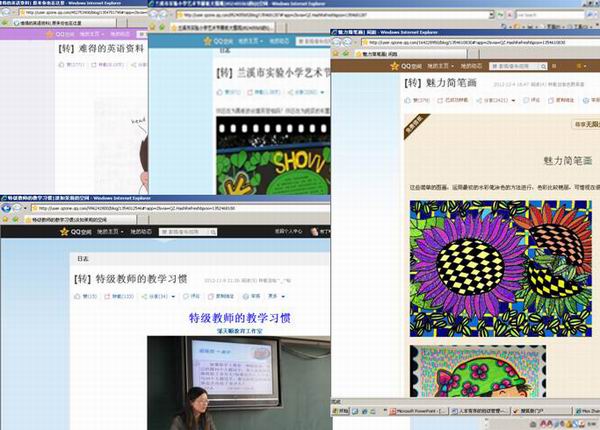
Task: Click Forward button in 魅力简笔画 IE window
Action: [347, 42]
